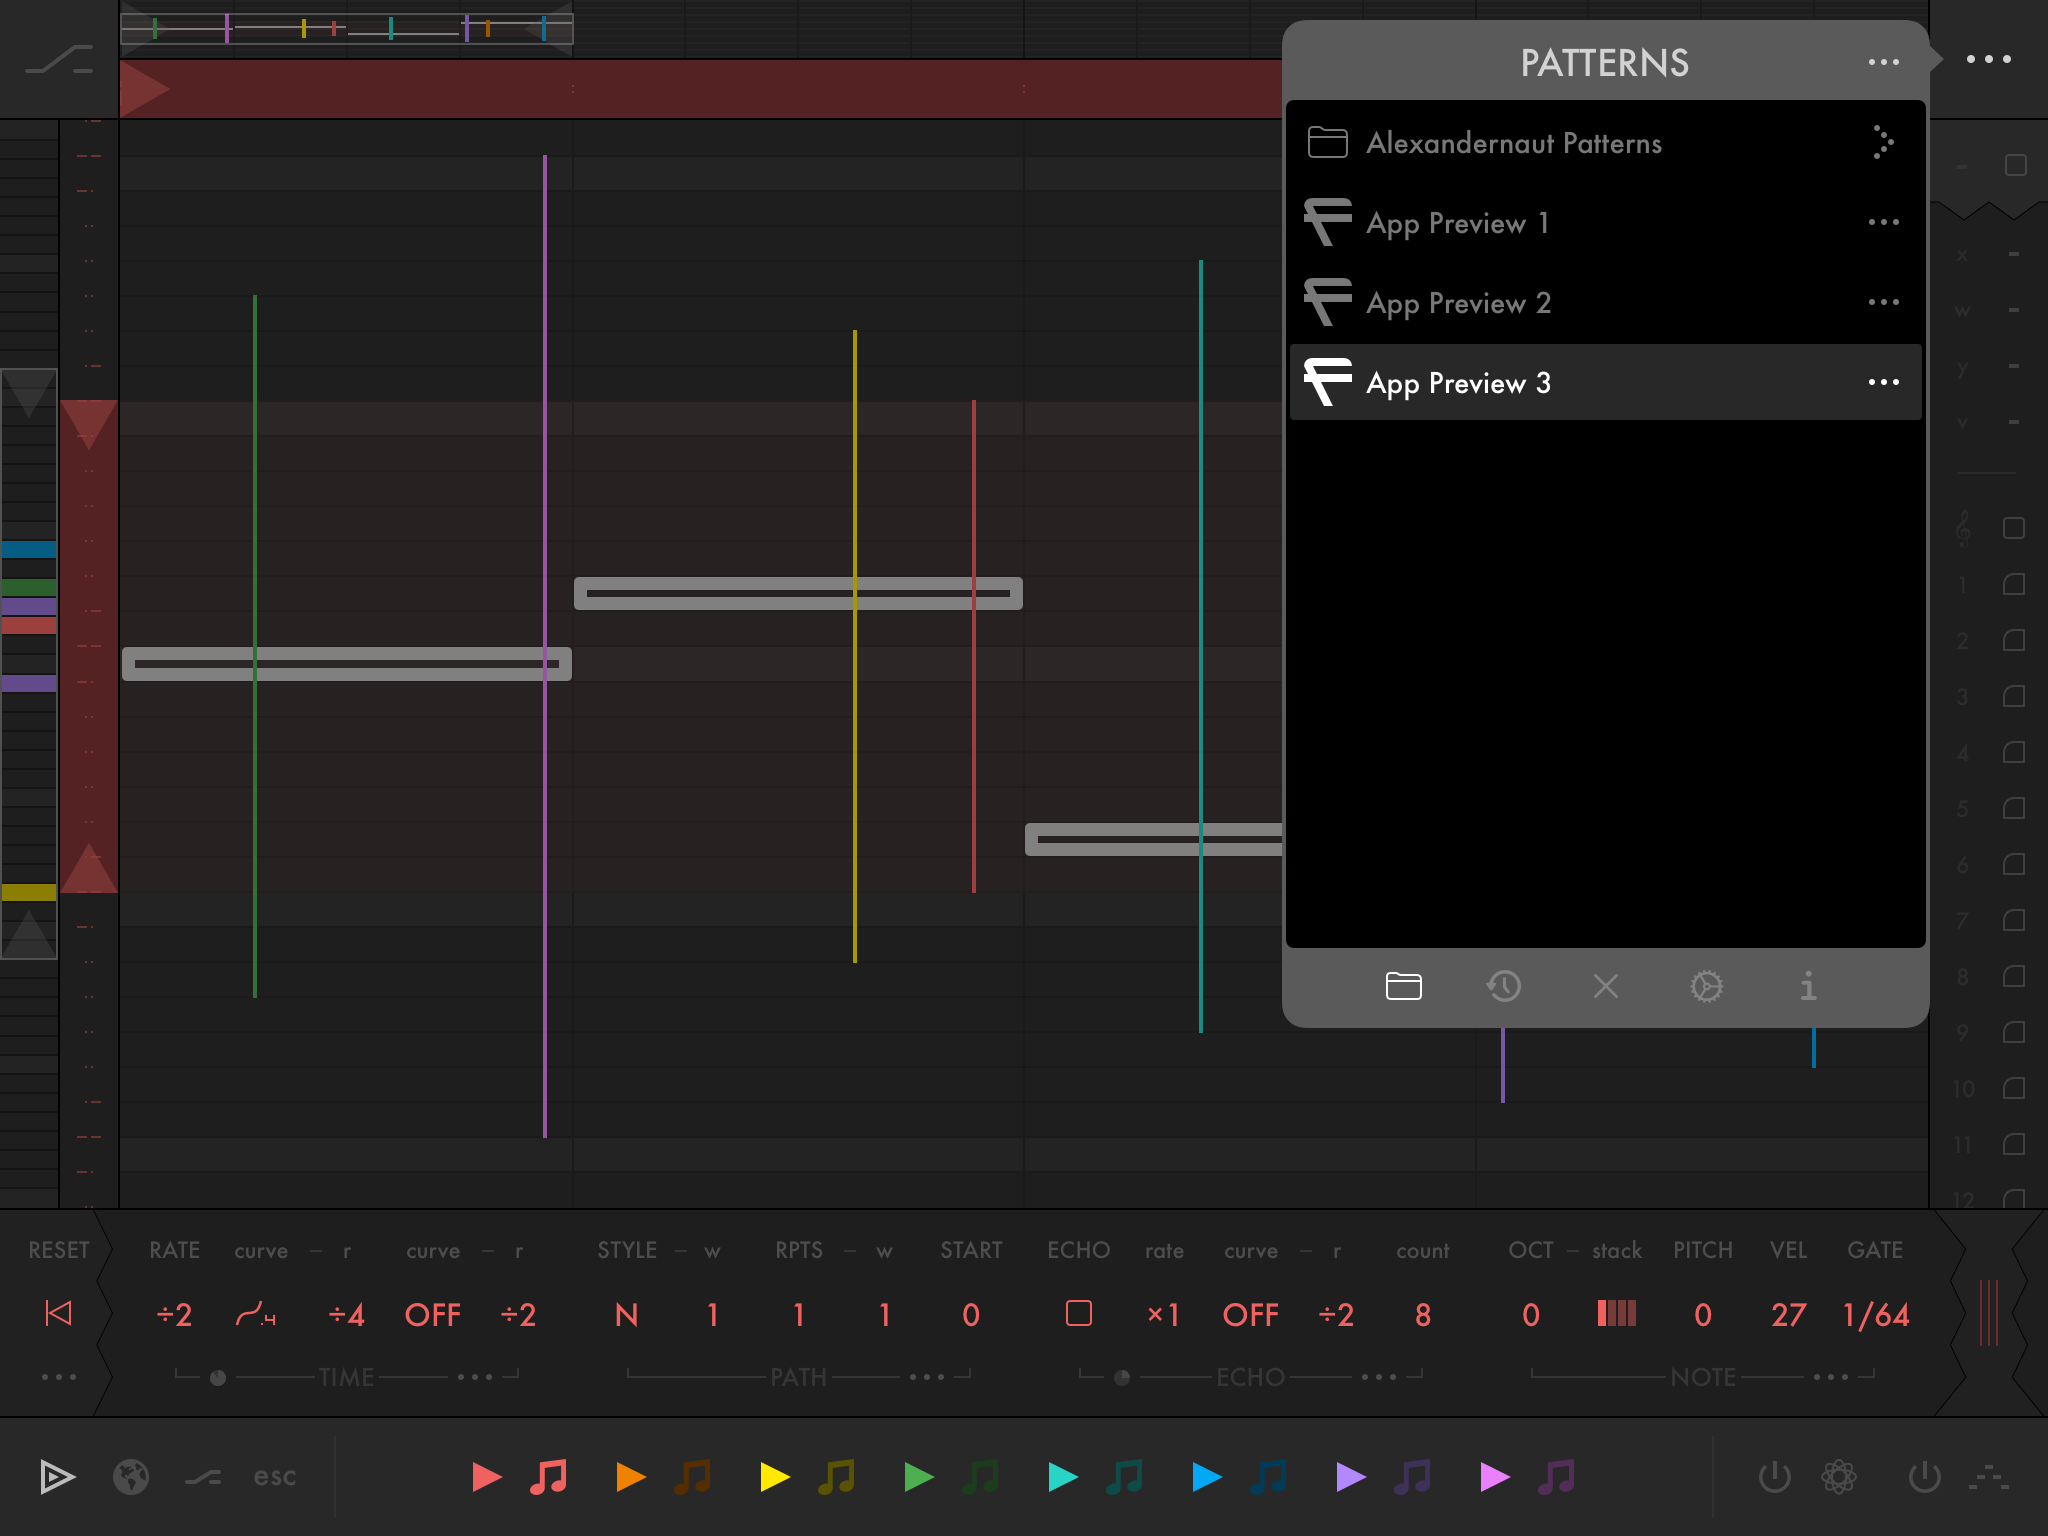Open the folder icon in Patterns footer
Viewport: 2048px width, 1536px height.
tap(1403, 986)
